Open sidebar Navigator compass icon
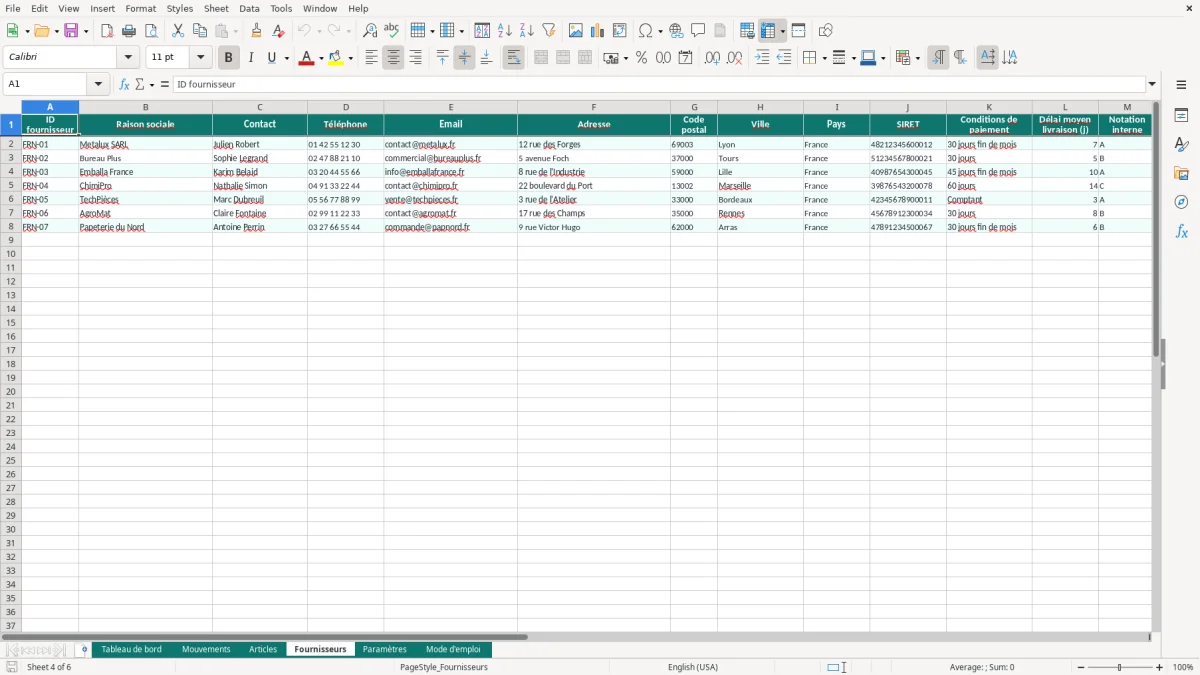This screenshot has width=1200, height=675. click(1181, 203)
